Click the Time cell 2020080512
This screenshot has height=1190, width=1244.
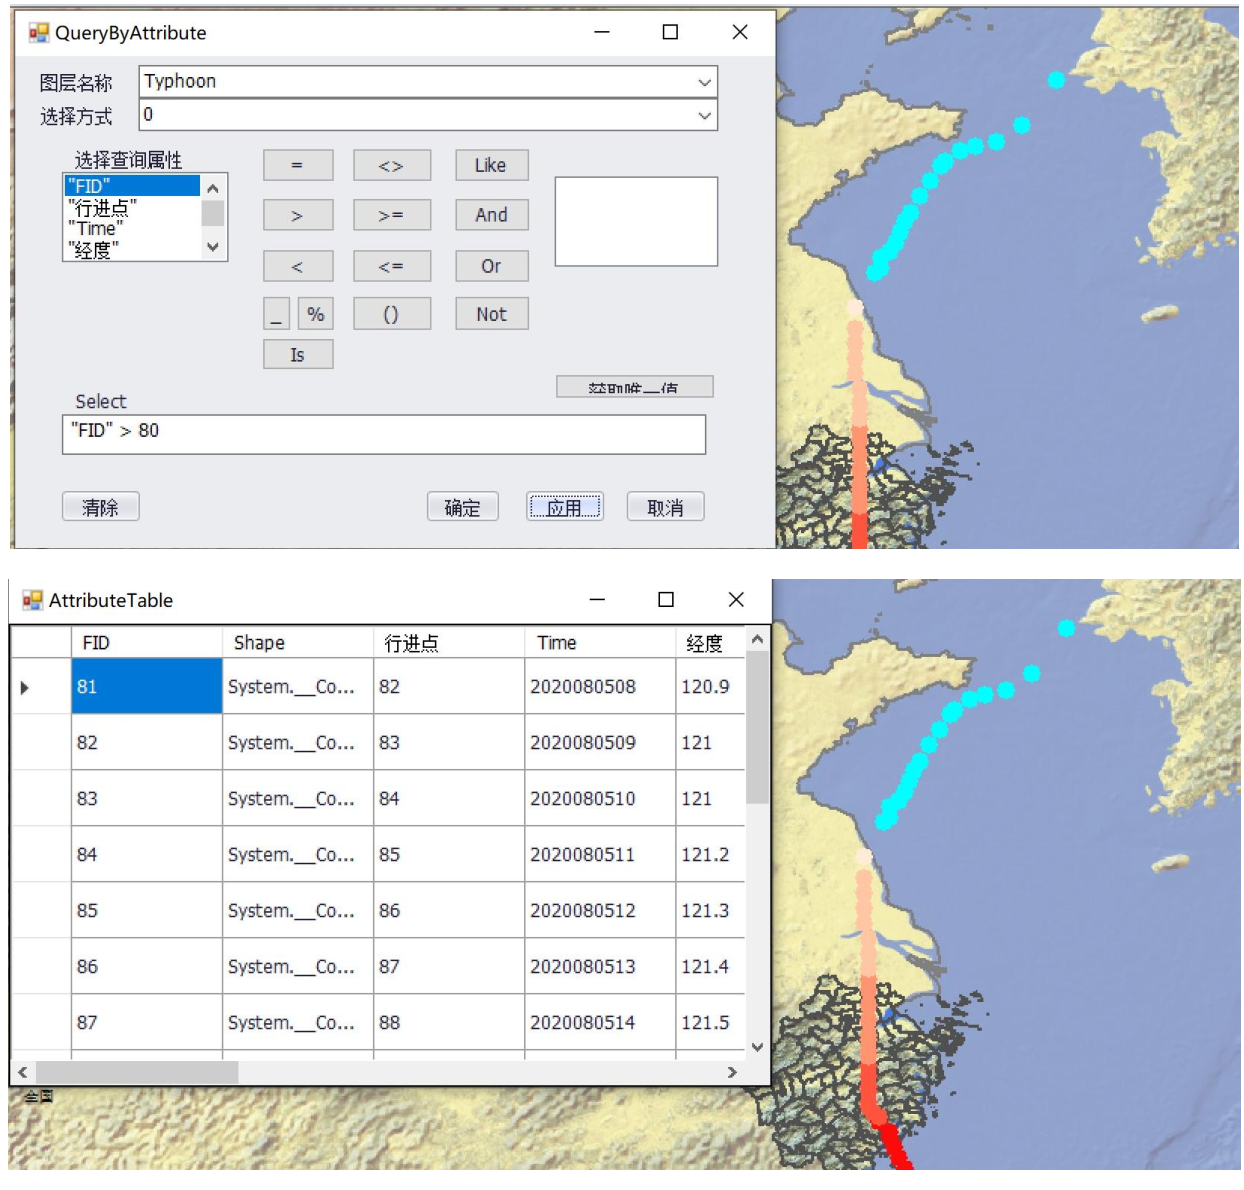600,911
